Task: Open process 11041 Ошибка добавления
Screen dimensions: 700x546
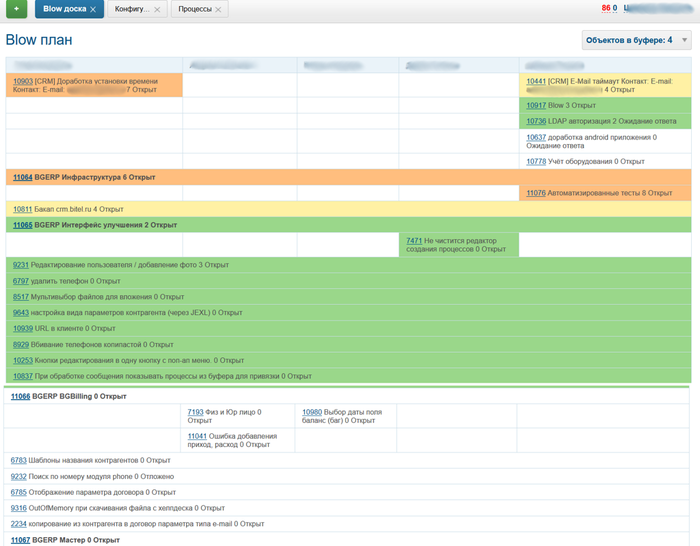Action: 196,436
